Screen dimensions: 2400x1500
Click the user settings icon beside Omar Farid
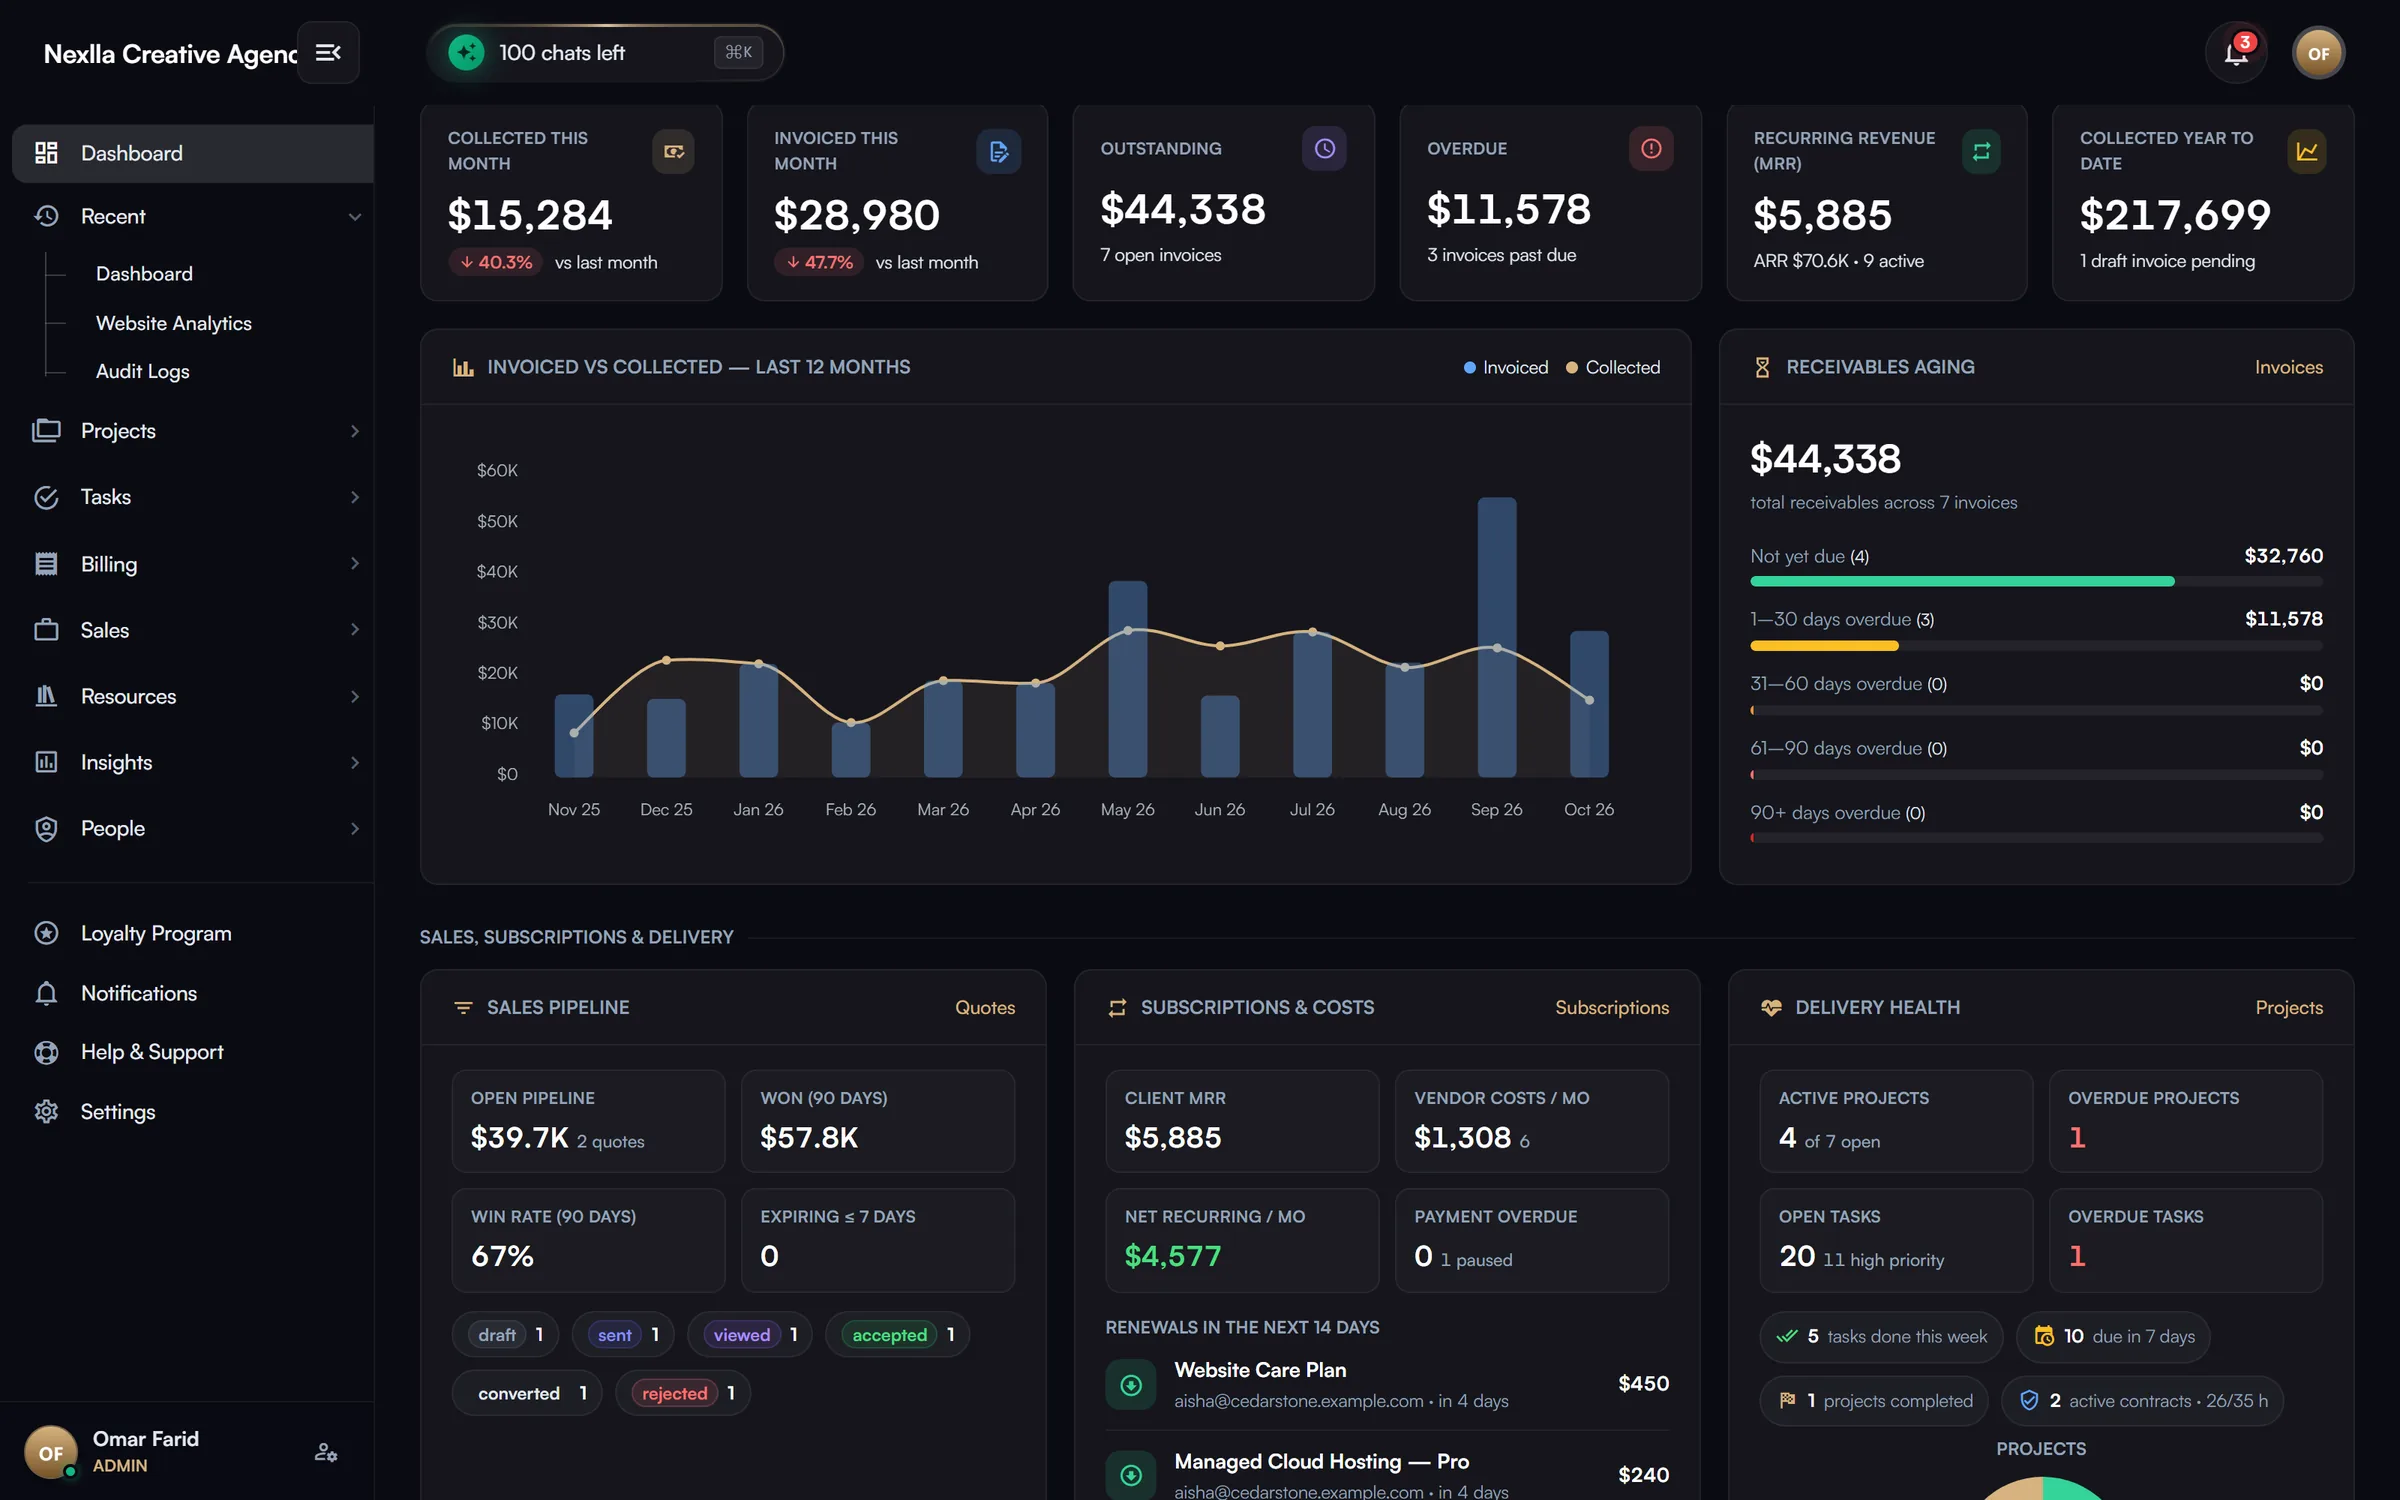point(325,1452)
